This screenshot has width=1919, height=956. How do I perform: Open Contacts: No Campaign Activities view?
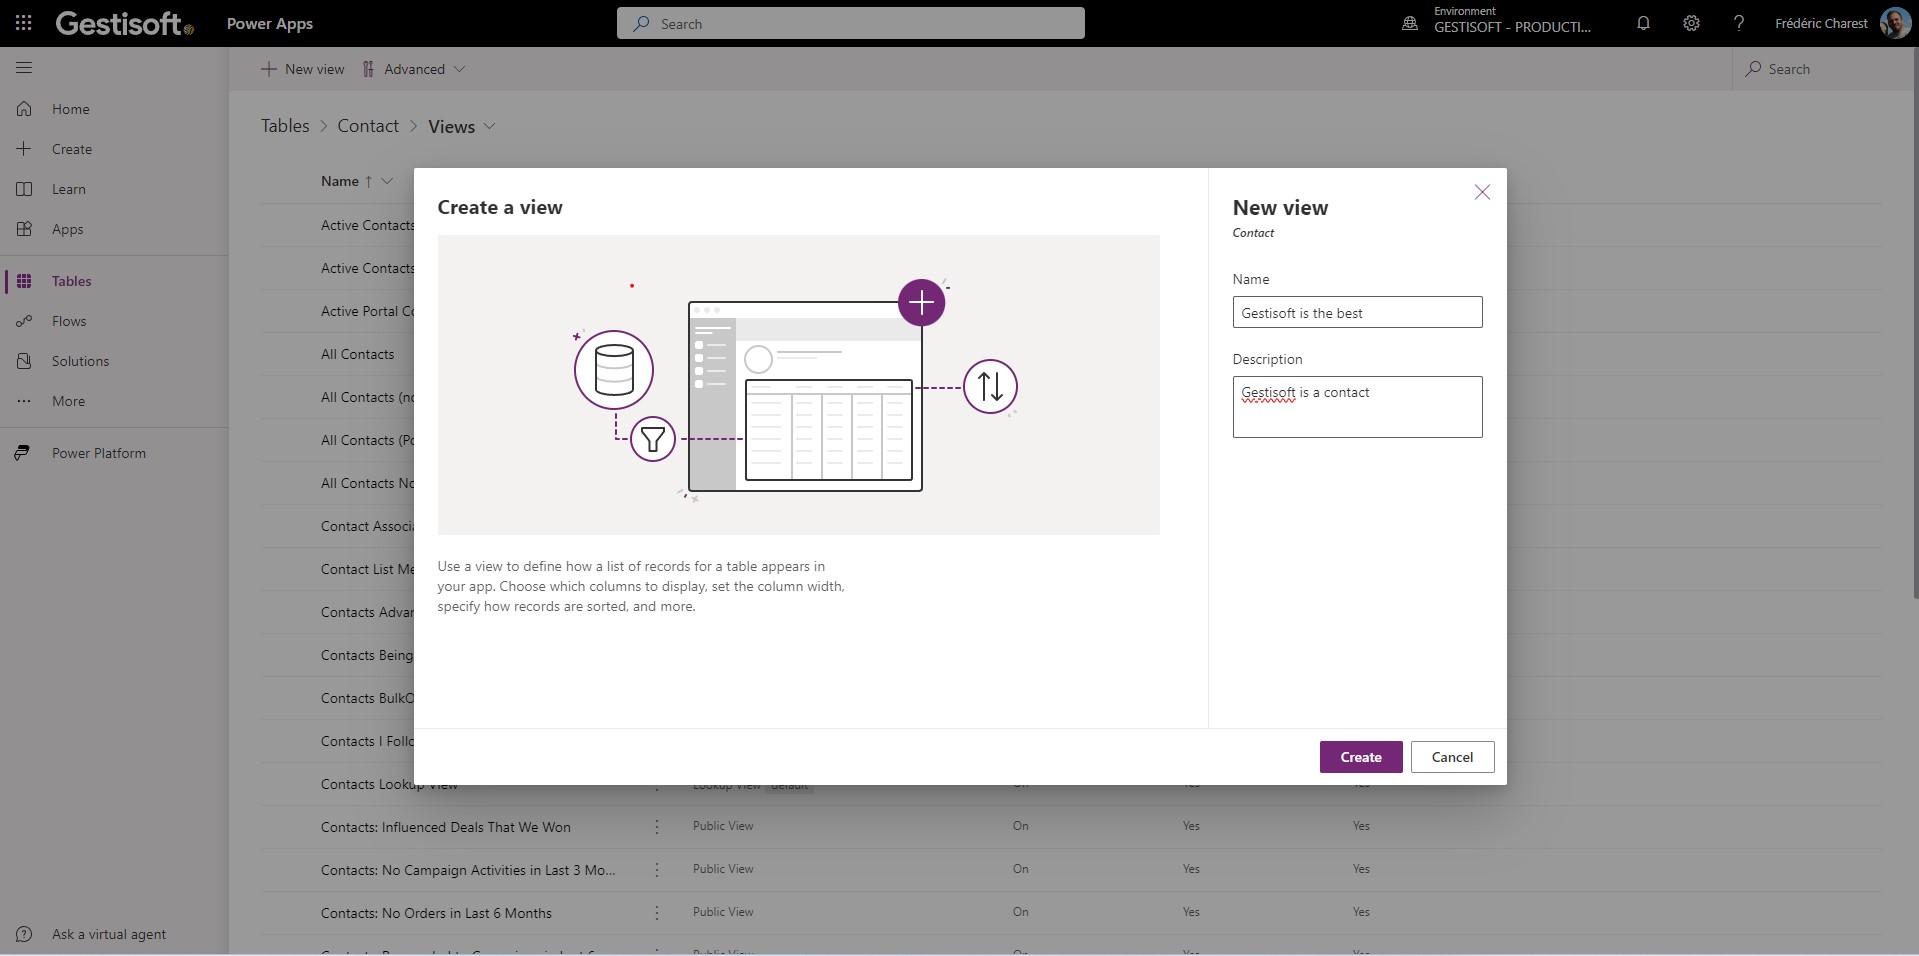pyautogui.click(x=468, y=870)
